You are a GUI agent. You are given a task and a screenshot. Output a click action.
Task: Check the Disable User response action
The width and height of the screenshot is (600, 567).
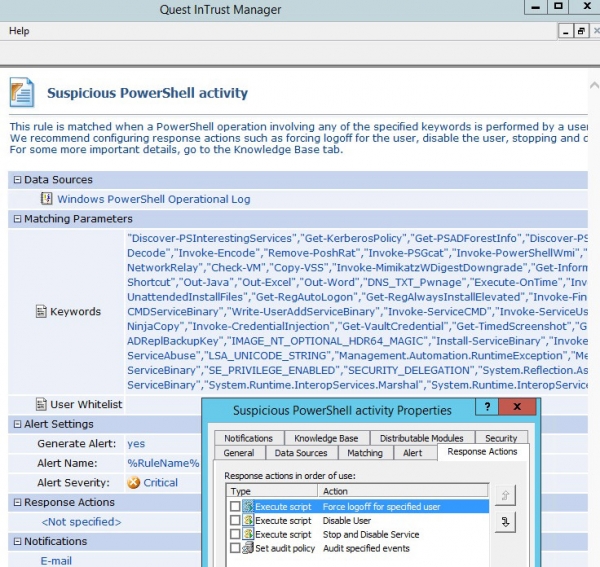tap(235, 521)
